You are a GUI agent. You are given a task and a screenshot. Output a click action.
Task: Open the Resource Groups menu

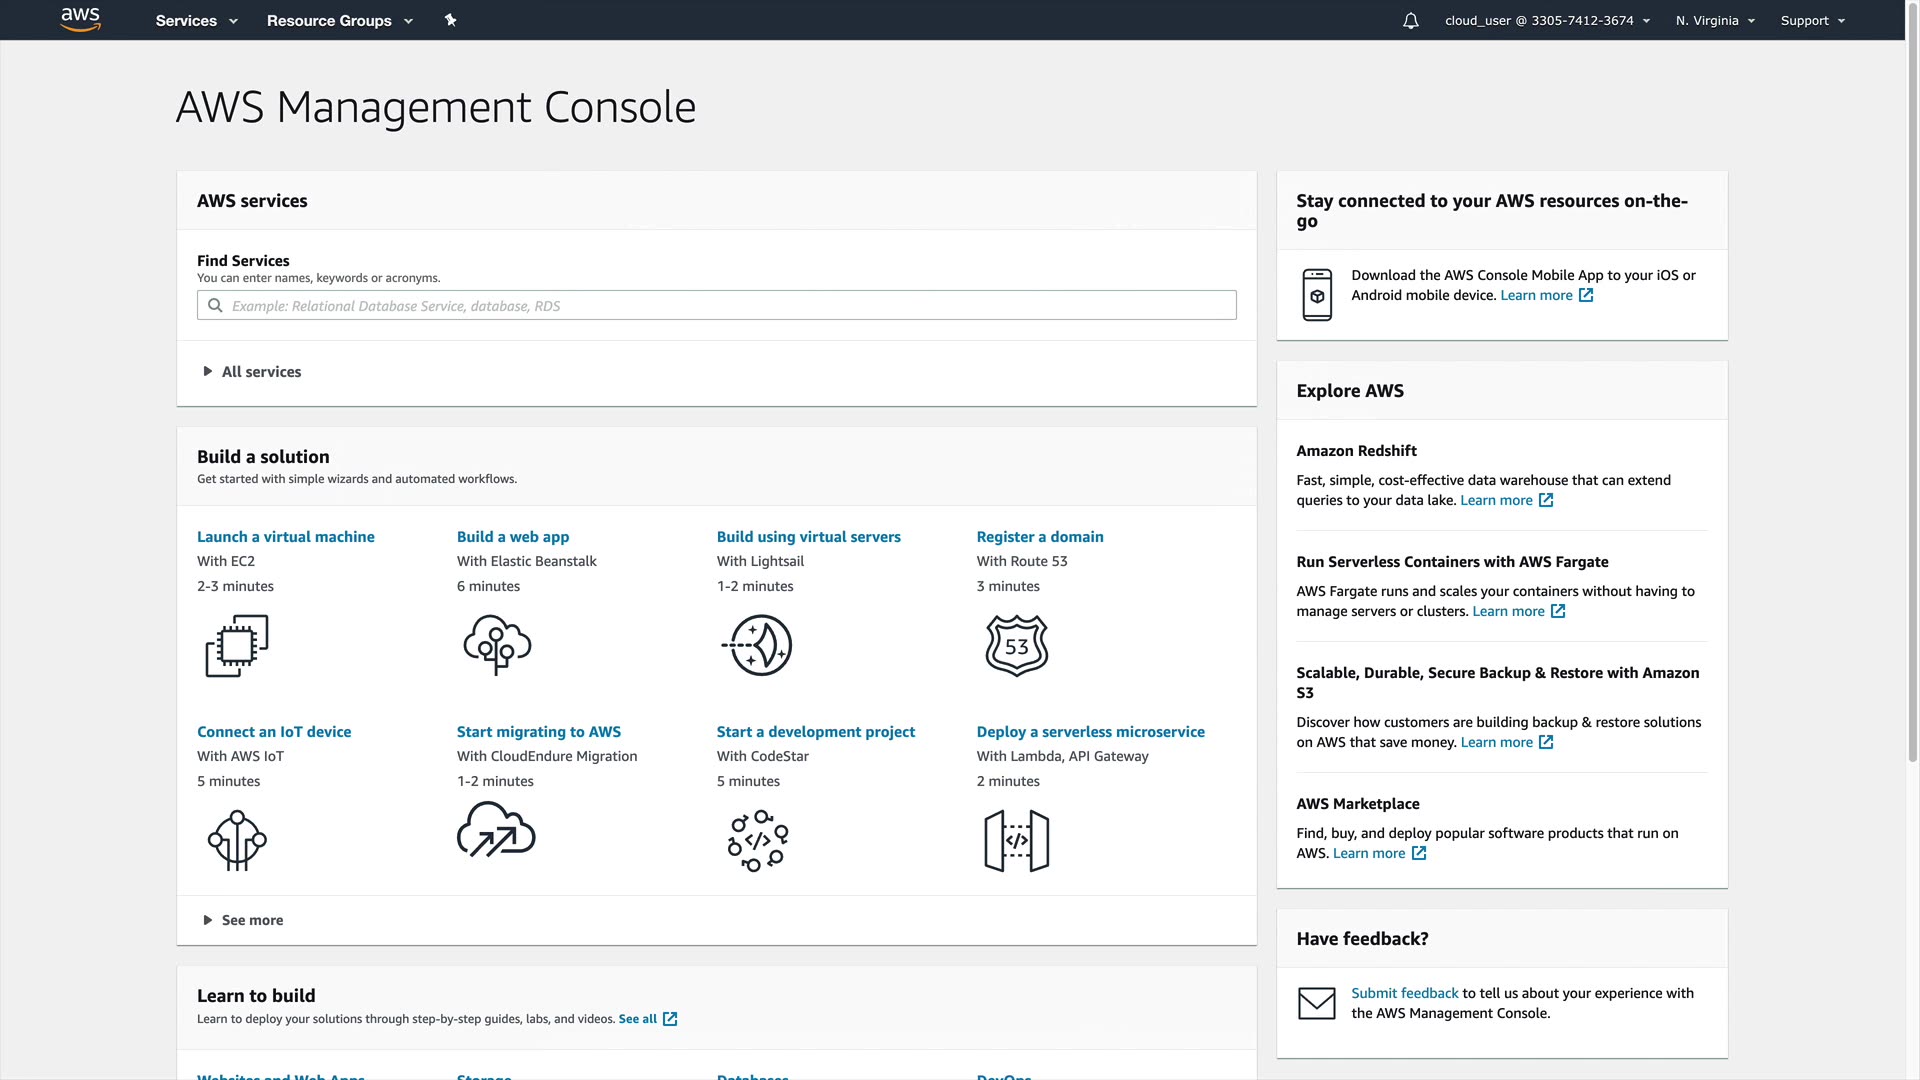click(x=339, y=21)
